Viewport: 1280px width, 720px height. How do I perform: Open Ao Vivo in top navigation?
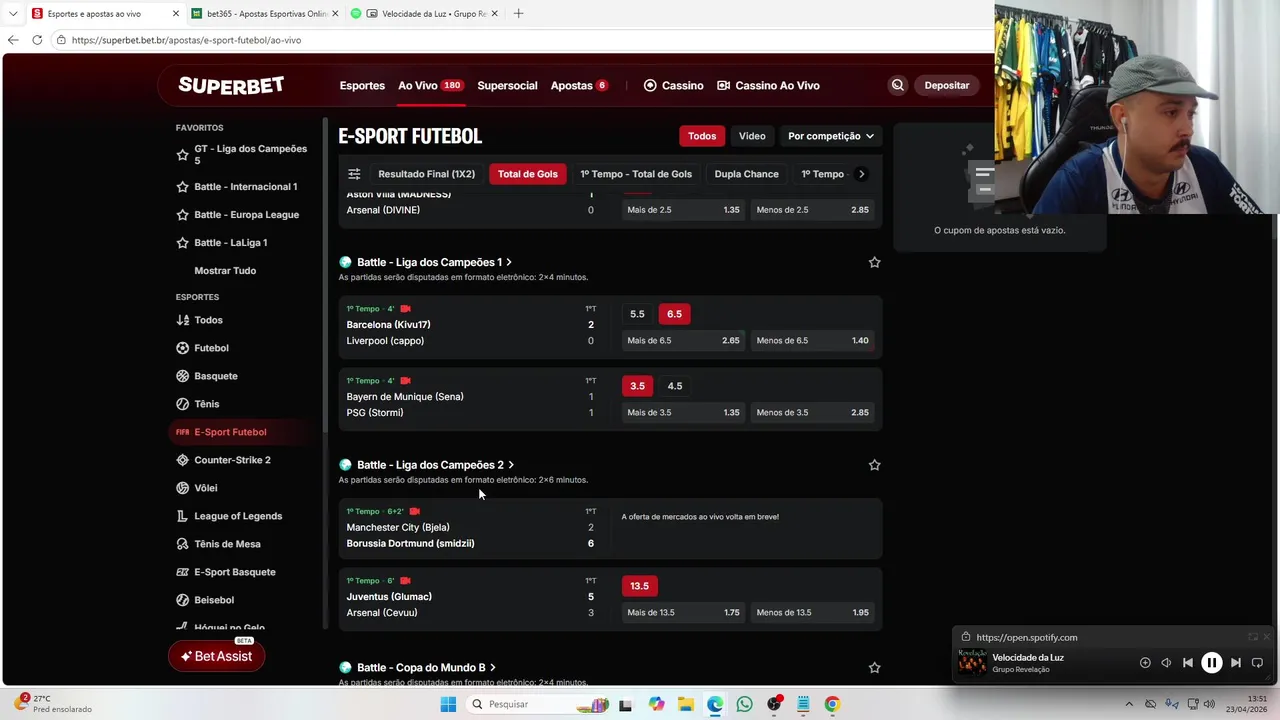pos(430,85)
